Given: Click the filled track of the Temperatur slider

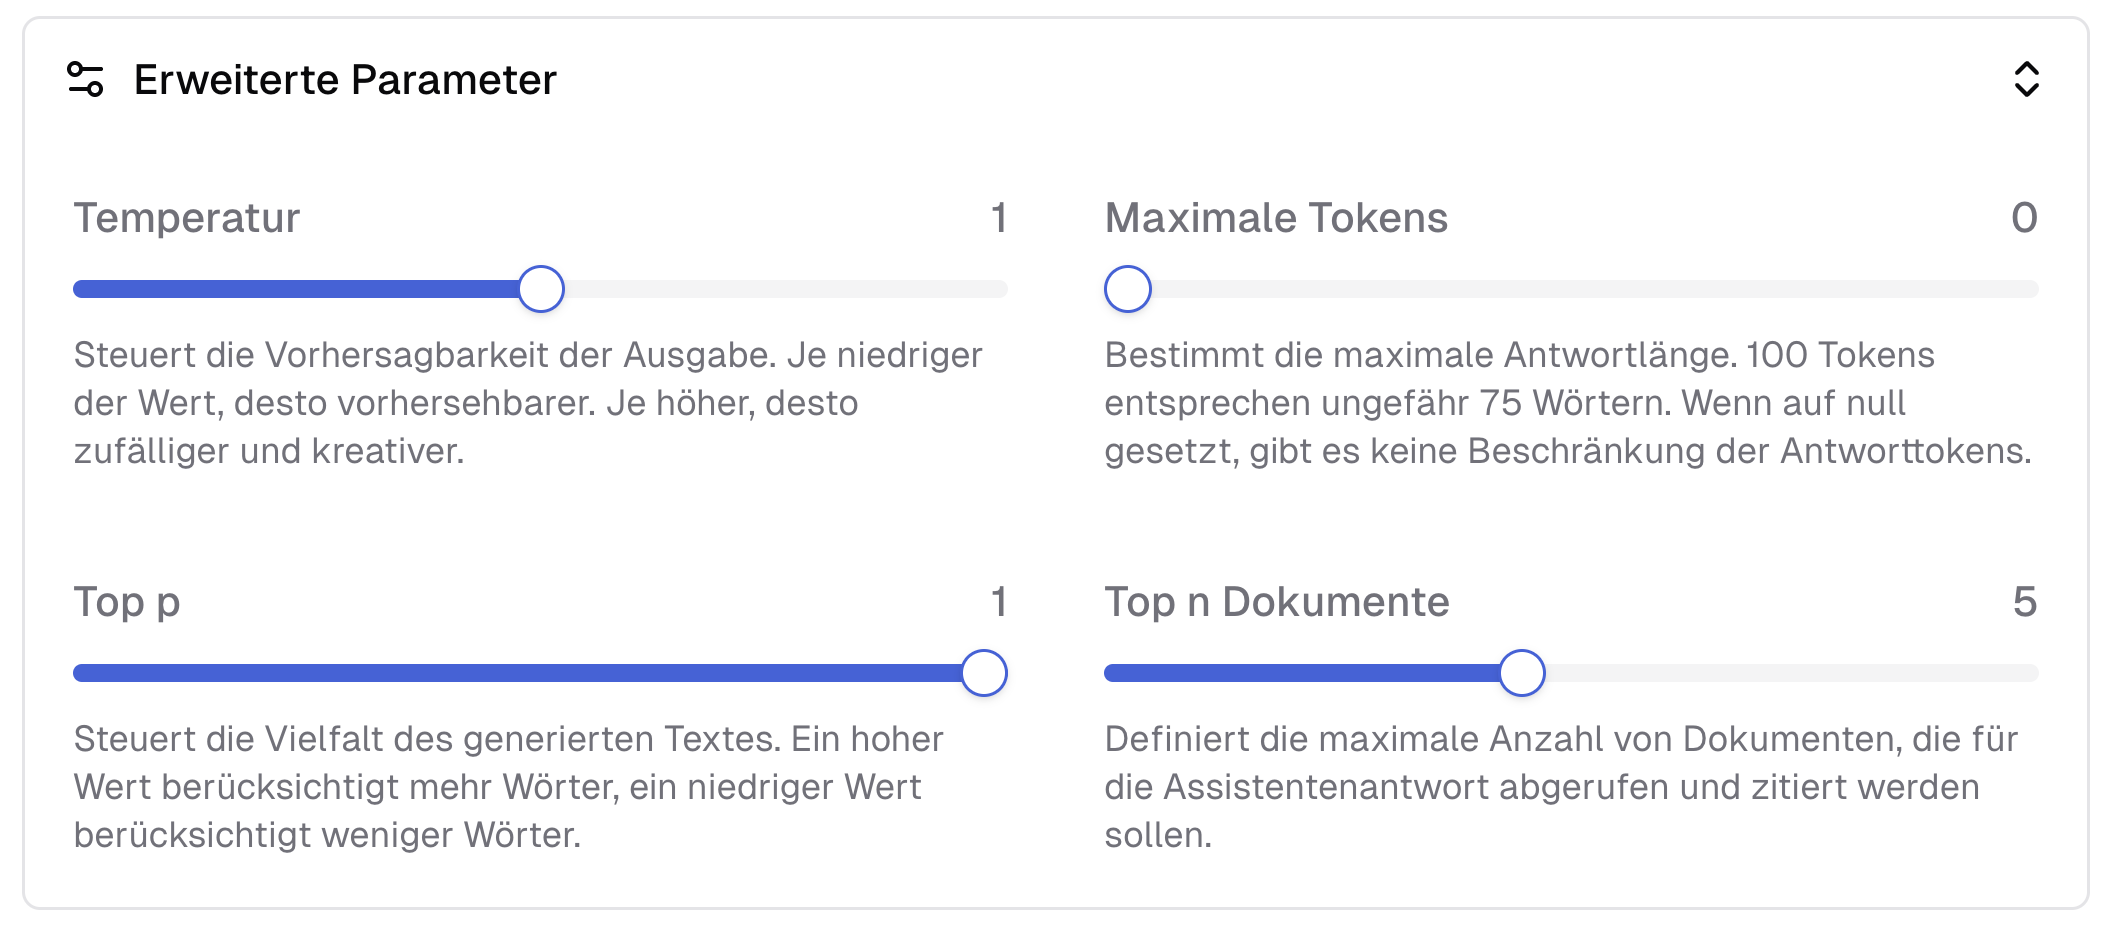Looking at the screenshot, I should click(x=300, y=288).
